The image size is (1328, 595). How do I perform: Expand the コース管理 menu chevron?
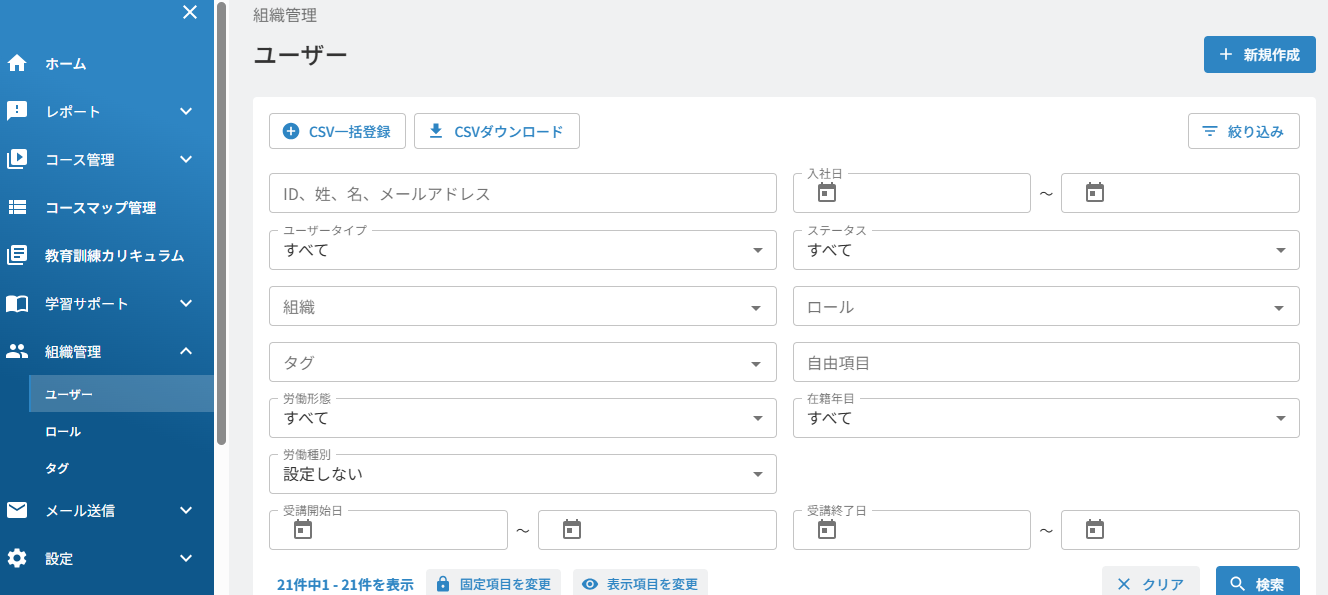tap(186, 159)
